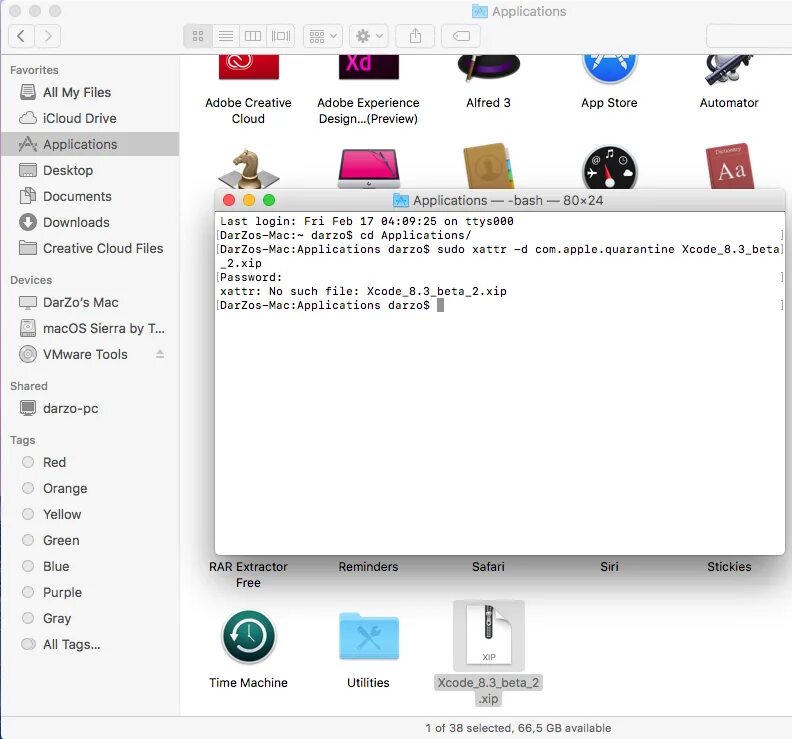Select the Adobe Experience Design app icon
This screenshot has height=739, width=792.
368,67
